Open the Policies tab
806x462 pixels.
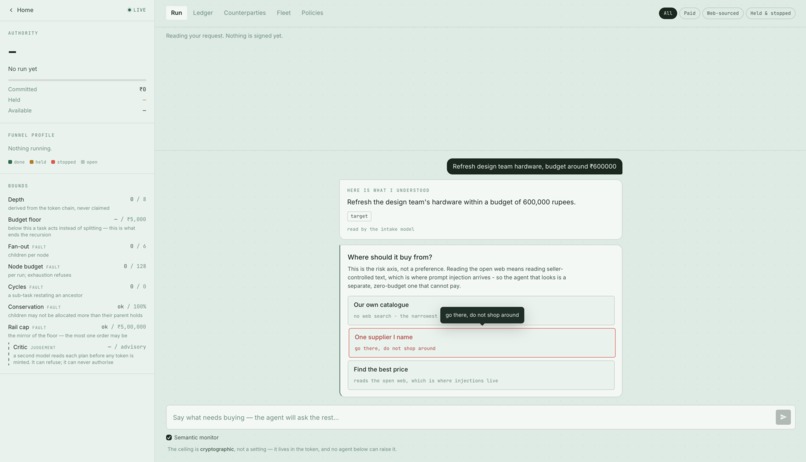click(x=312, y=13)
